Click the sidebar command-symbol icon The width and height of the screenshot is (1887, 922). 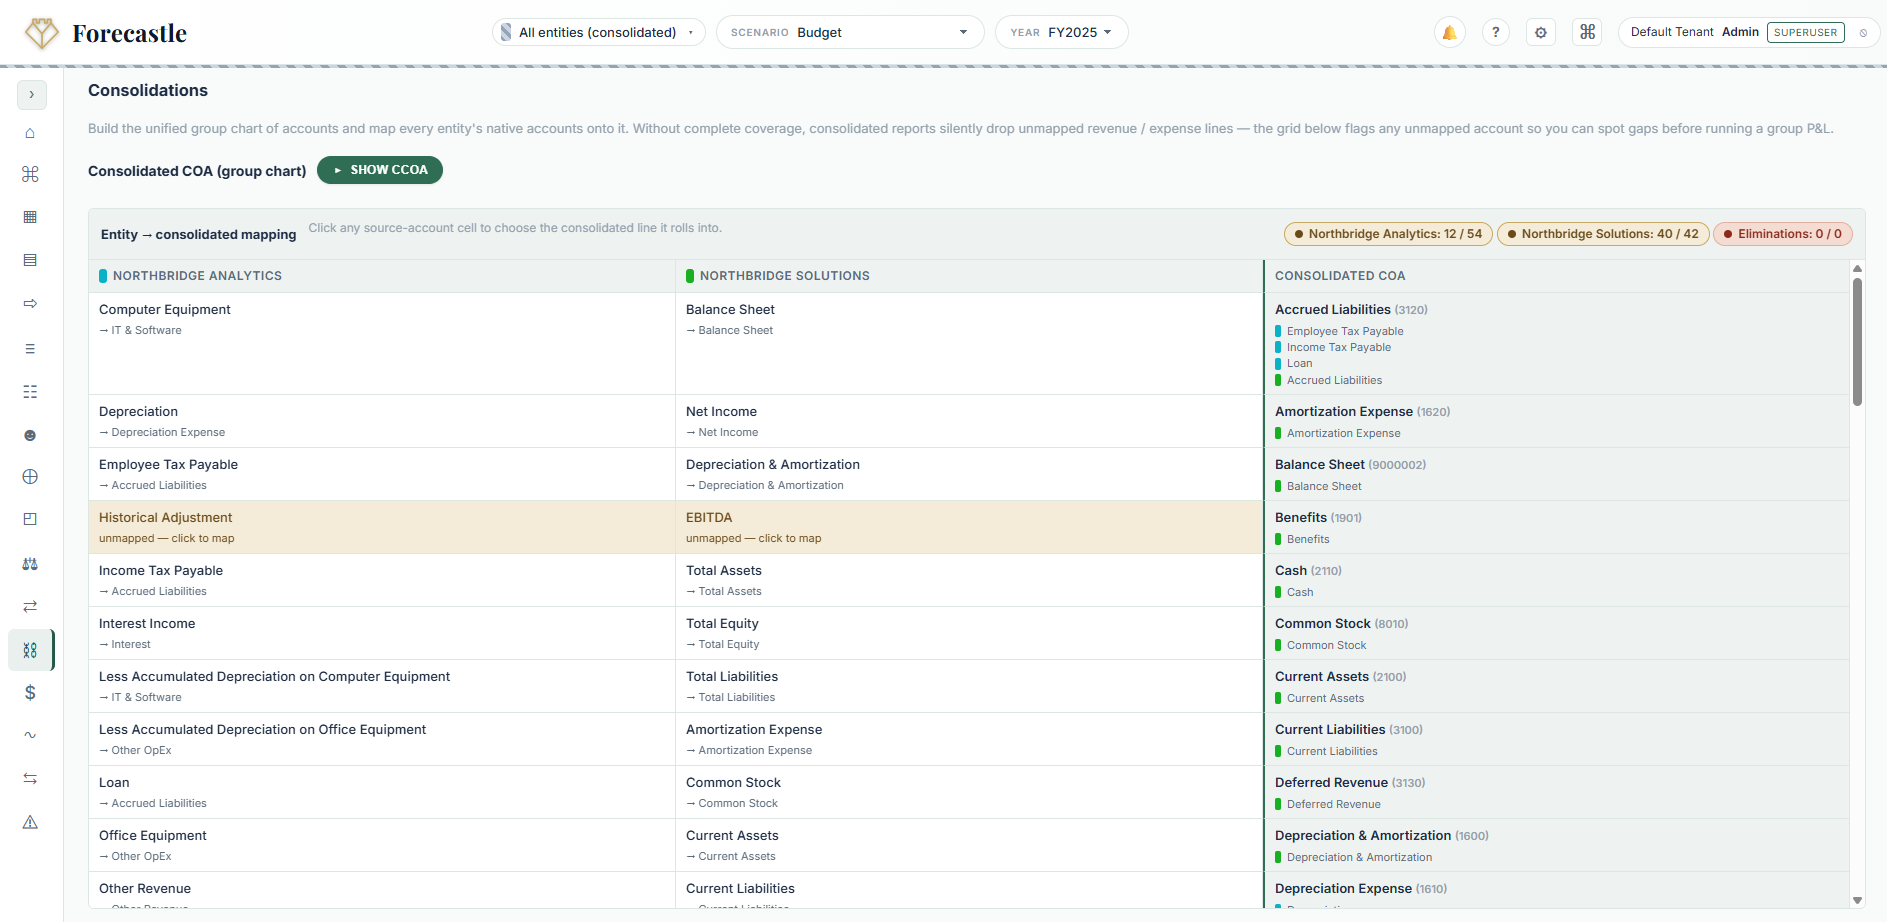[x=30, y=174]
